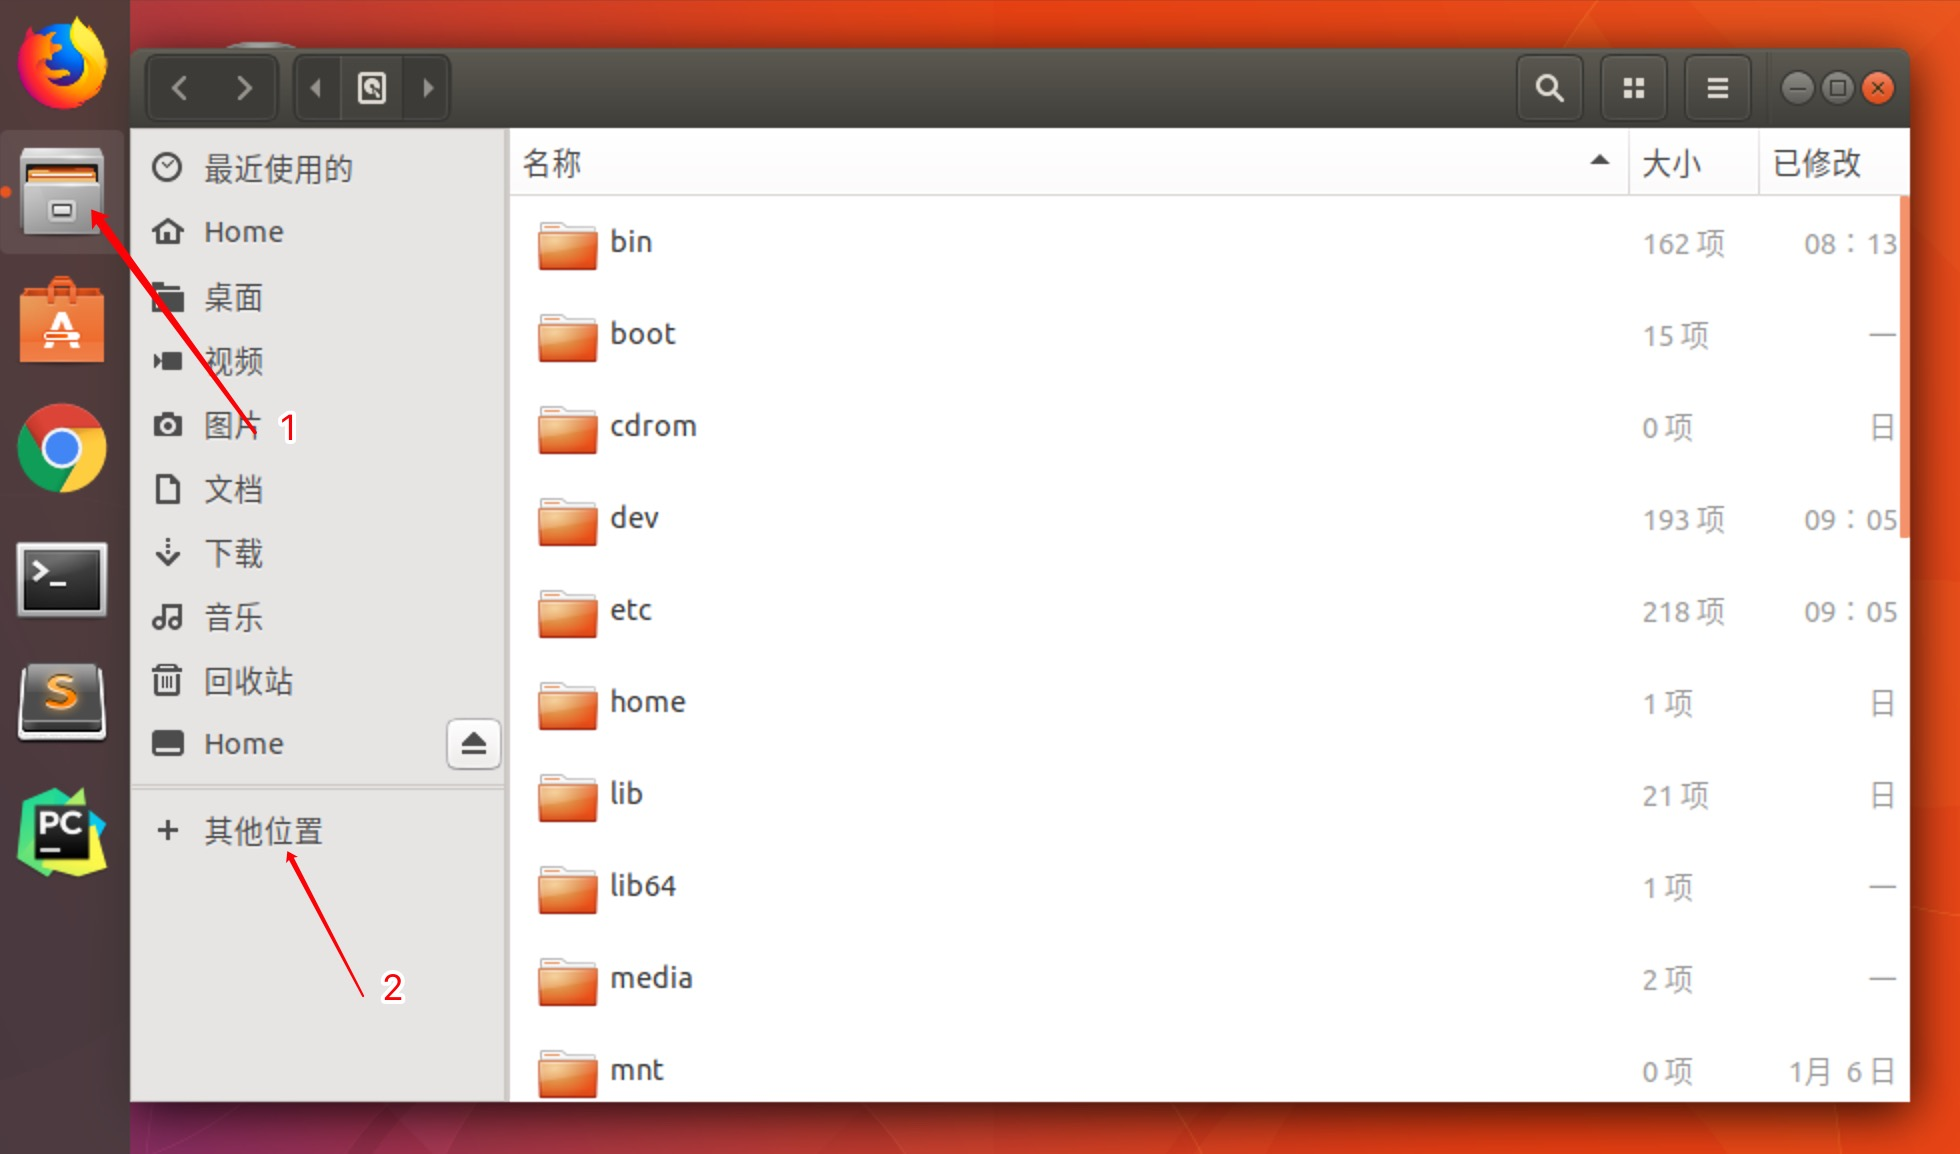Go forward to next folder
1960x1154 pixels.
point(244,88)
